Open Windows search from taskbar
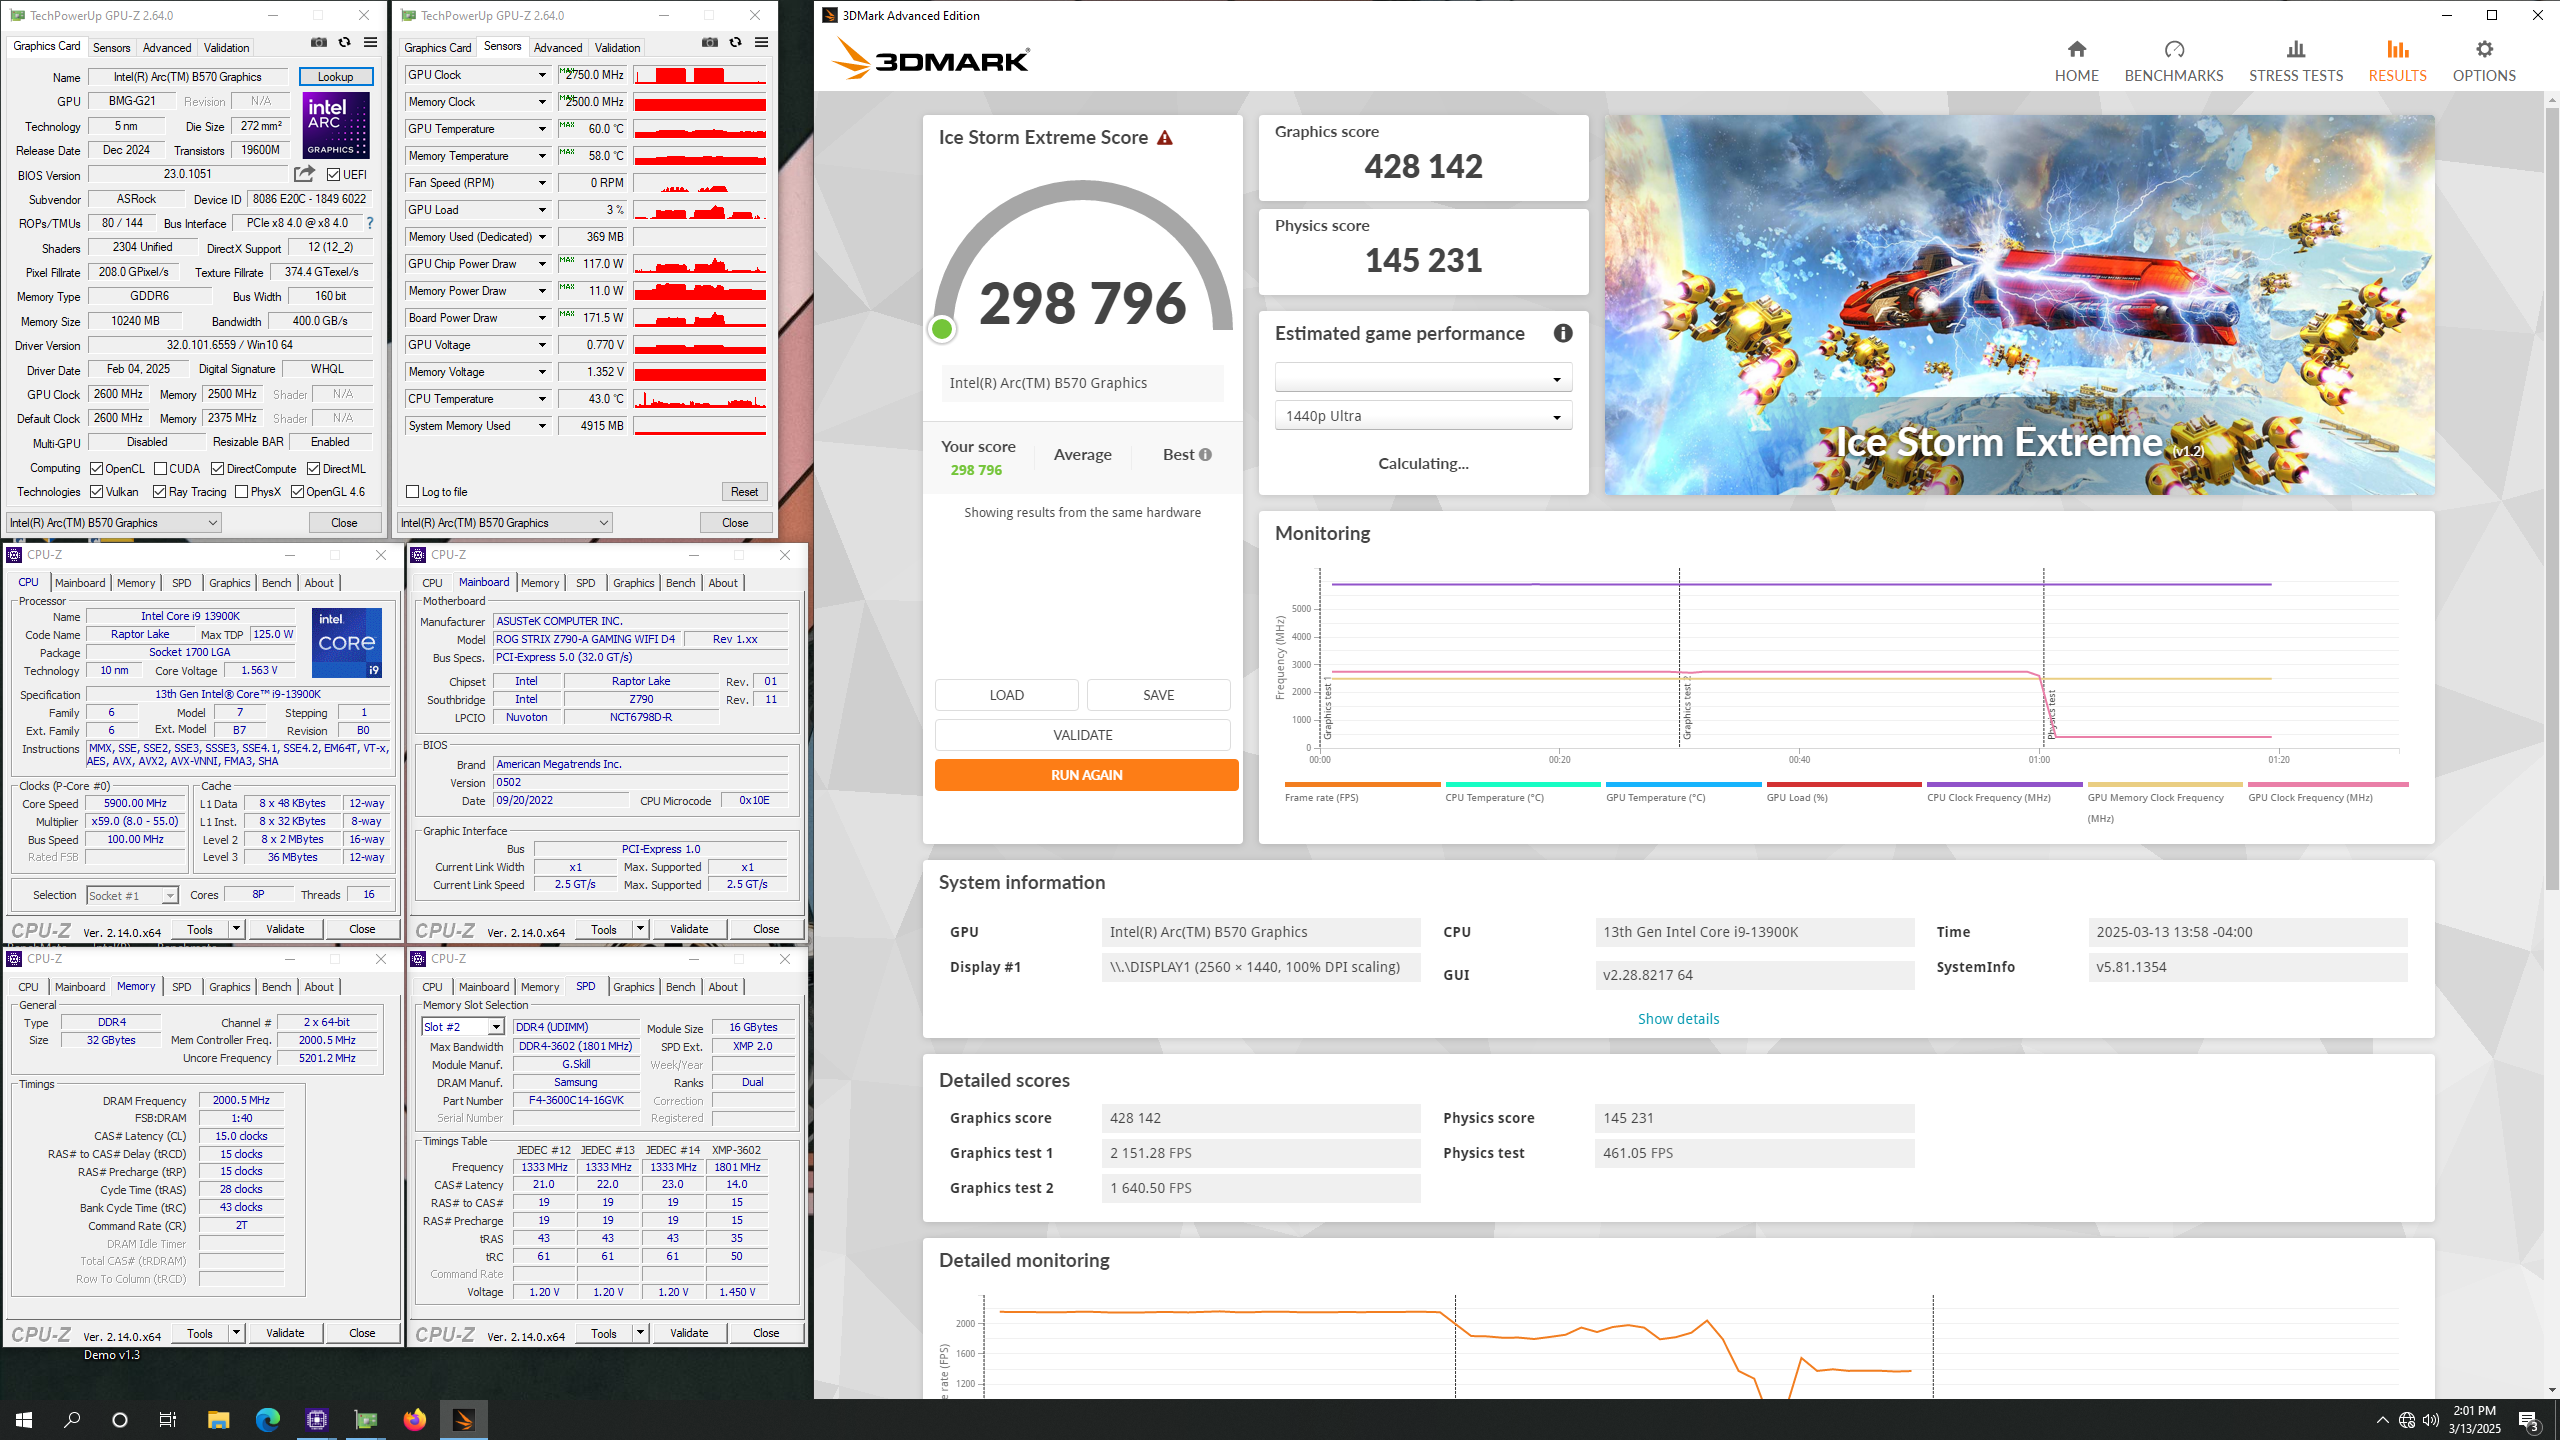Screen dimensions: 2560x1440 72,1419
